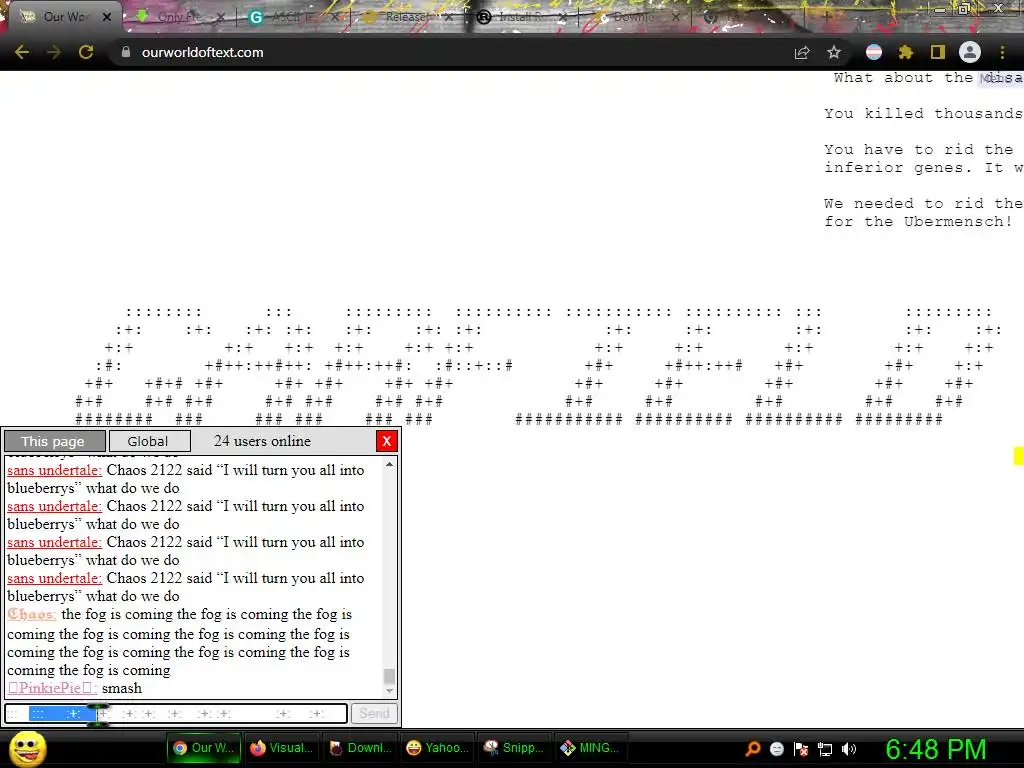Click the 'smash' chat message
1024x768 pixels.
click(121, 688)
